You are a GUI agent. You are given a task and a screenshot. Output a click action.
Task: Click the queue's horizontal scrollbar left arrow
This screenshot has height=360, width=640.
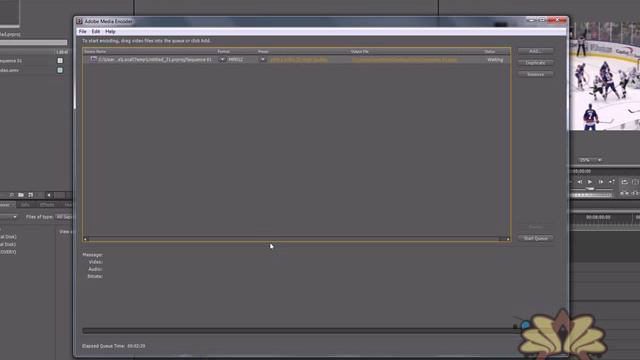point(85,239)
